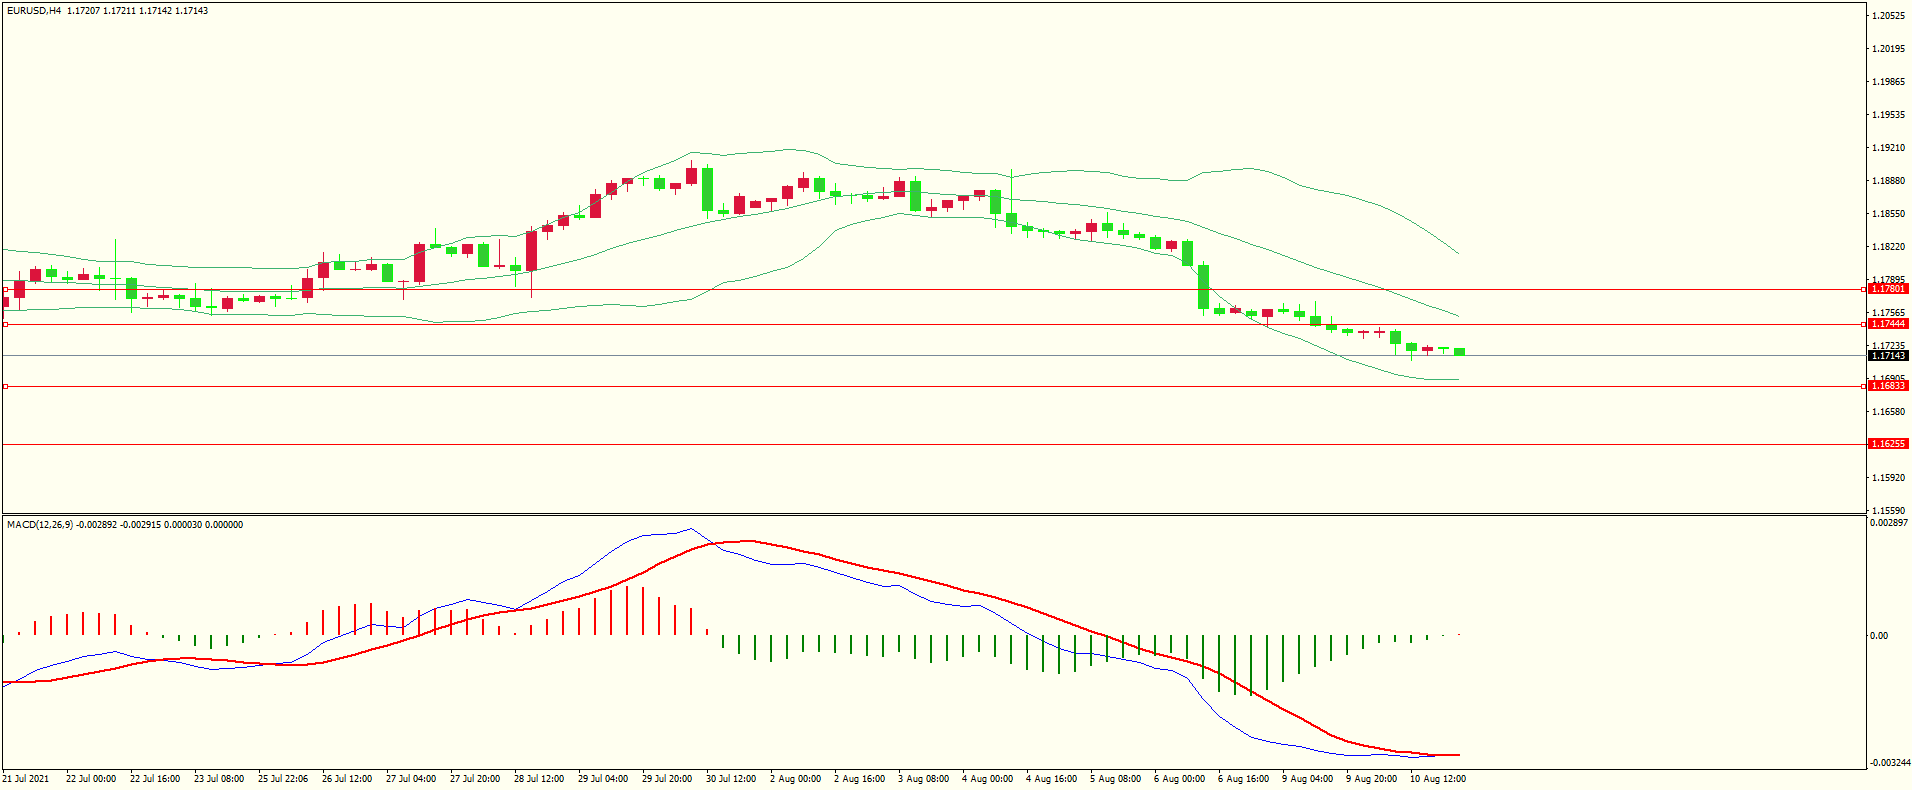Click the 26 Jul 12:00 time label

[347, 779]
